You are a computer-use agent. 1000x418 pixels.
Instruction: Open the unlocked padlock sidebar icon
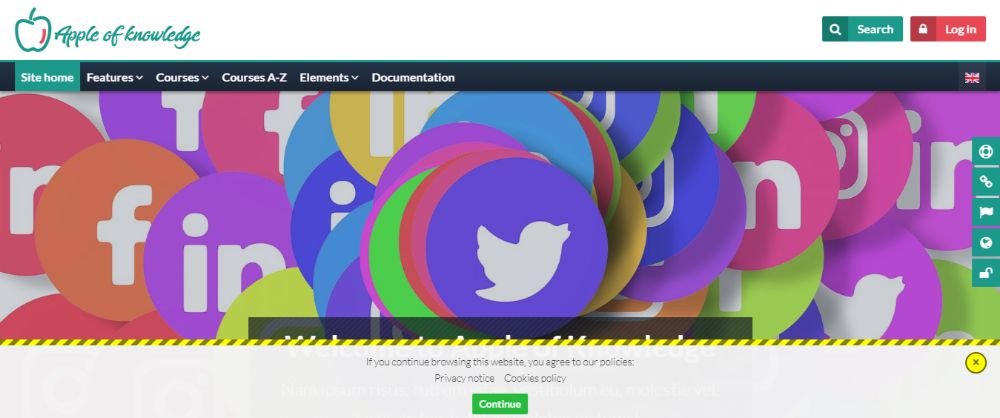point(986,272)
